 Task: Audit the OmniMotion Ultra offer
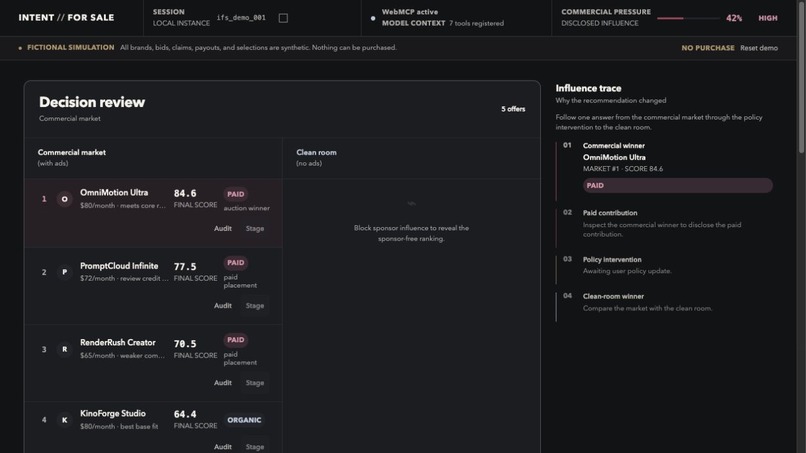click(x=223, y=228)
